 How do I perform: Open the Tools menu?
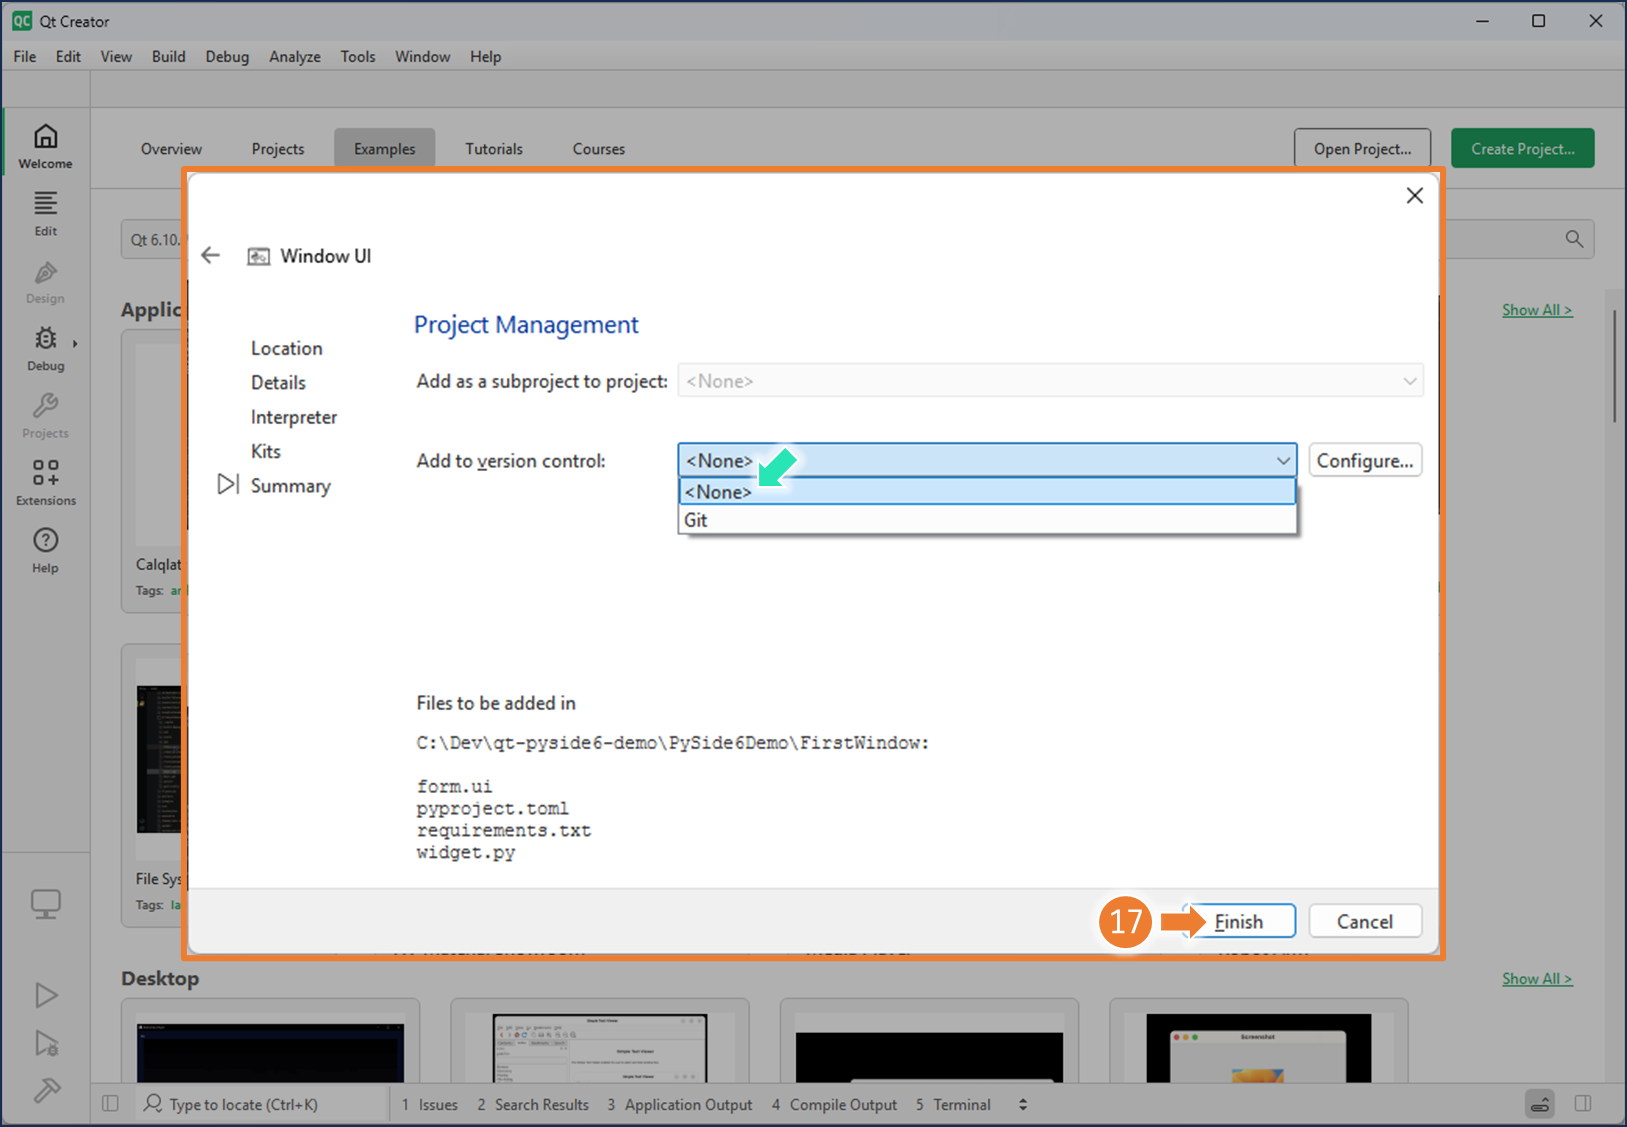(x=357, y=56)
